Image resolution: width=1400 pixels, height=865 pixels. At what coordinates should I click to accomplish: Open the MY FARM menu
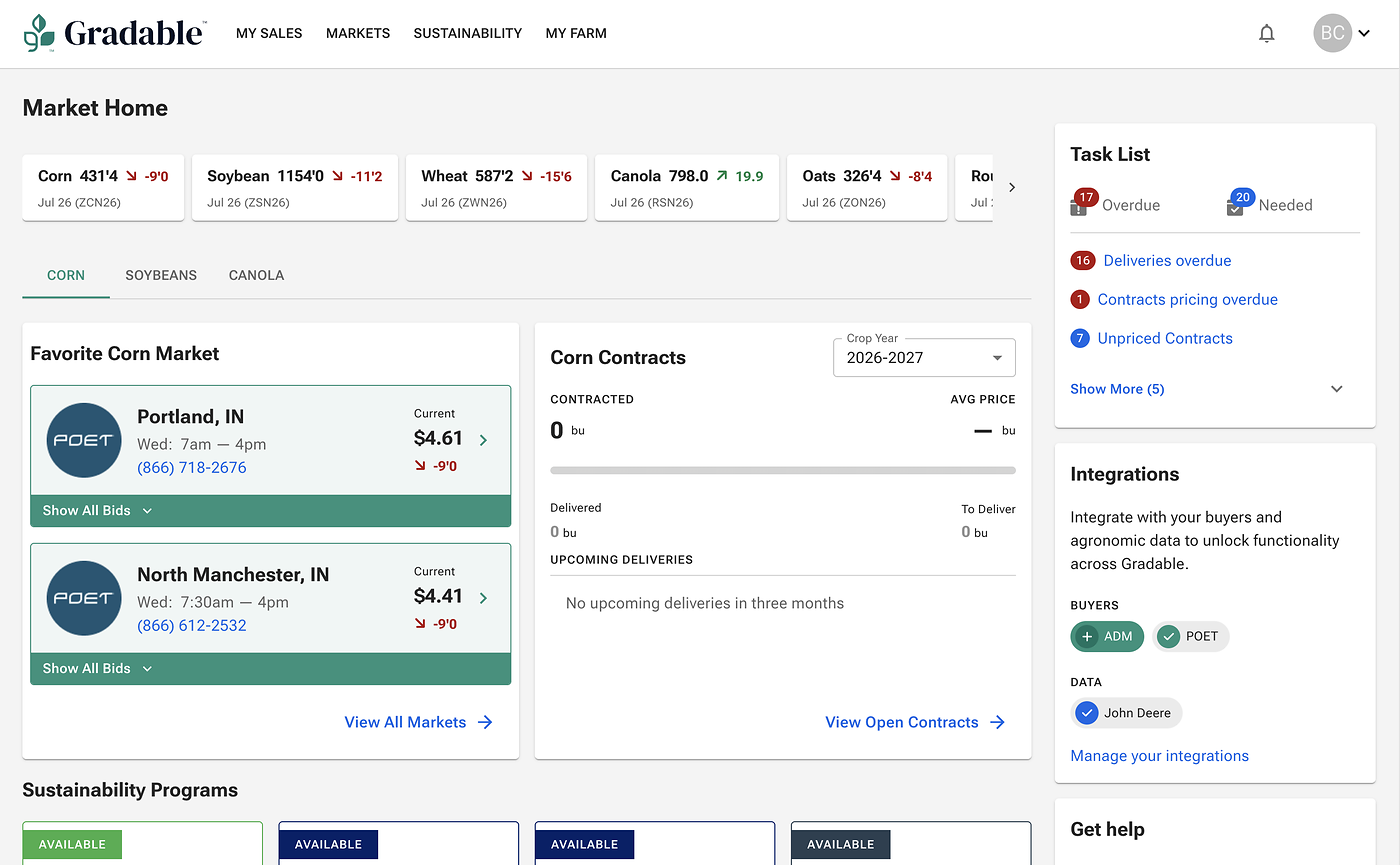(576, 33)
